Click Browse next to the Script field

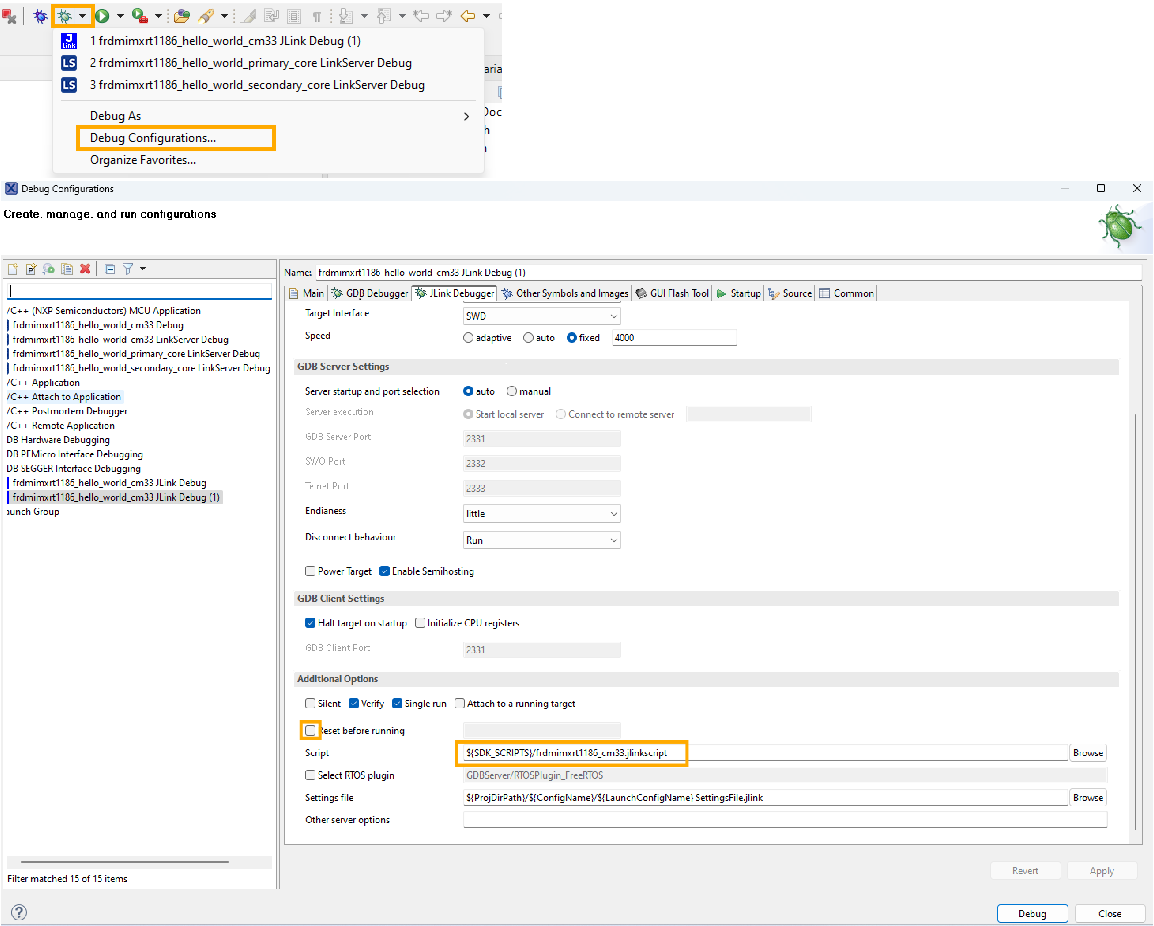[x=1088, y=753]
